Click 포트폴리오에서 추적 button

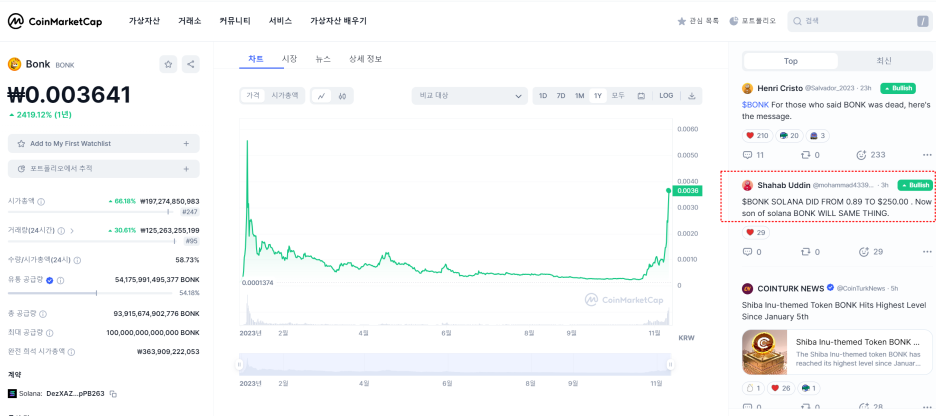(103, 169)
